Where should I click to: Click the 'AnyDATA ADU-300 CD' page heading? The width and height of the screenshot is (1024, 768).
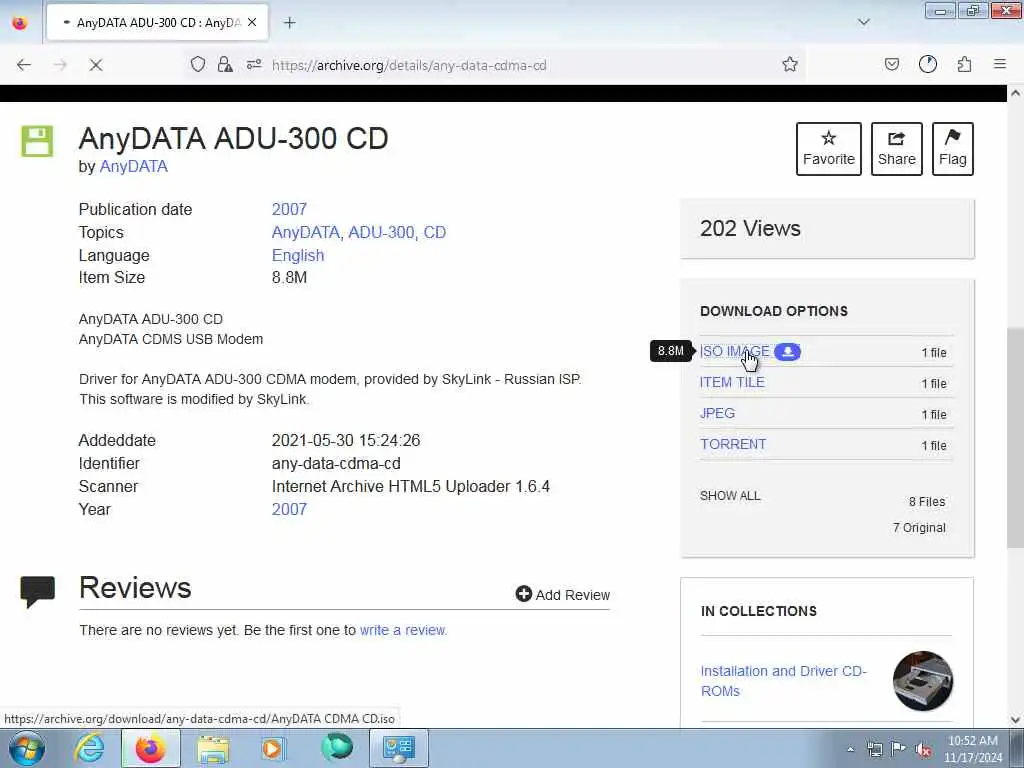pyautogui.click(x=233, y=138)
